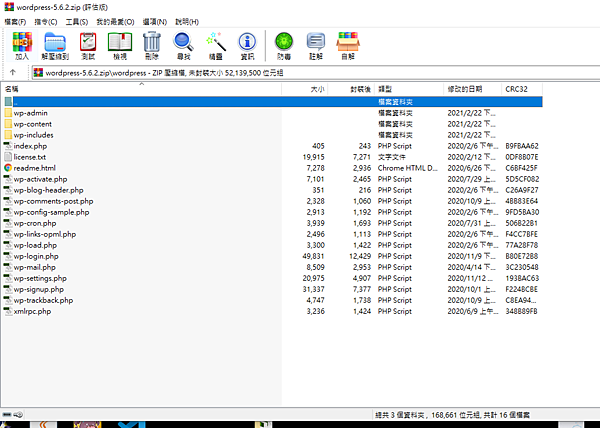Select wp-config-sample.php file
Screen dimensions: 600x428
point(51,212)
